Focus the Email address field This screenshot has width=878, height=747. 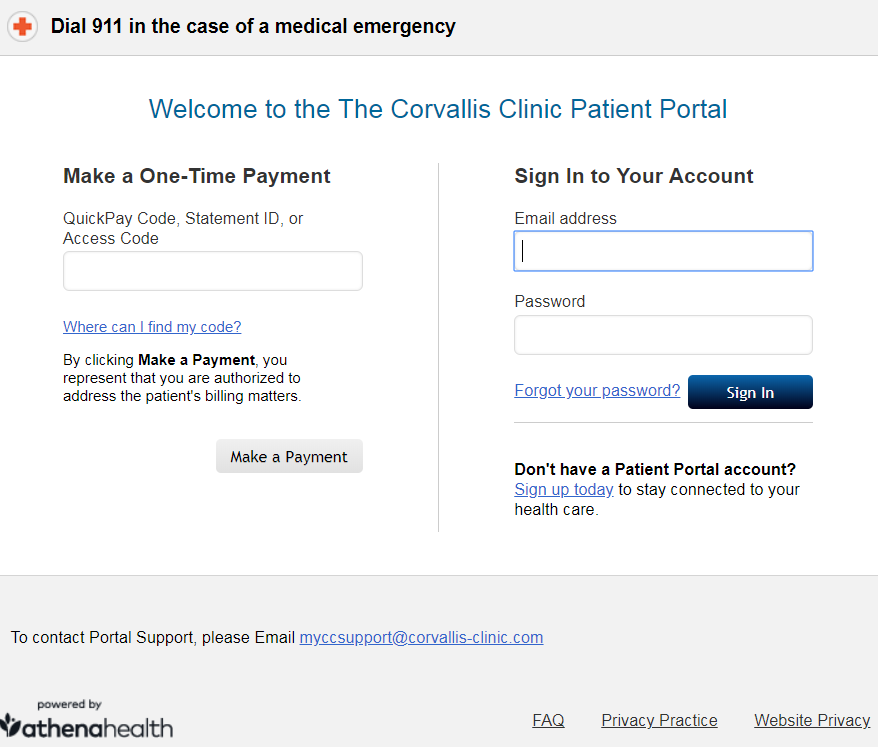coord(663,251)
